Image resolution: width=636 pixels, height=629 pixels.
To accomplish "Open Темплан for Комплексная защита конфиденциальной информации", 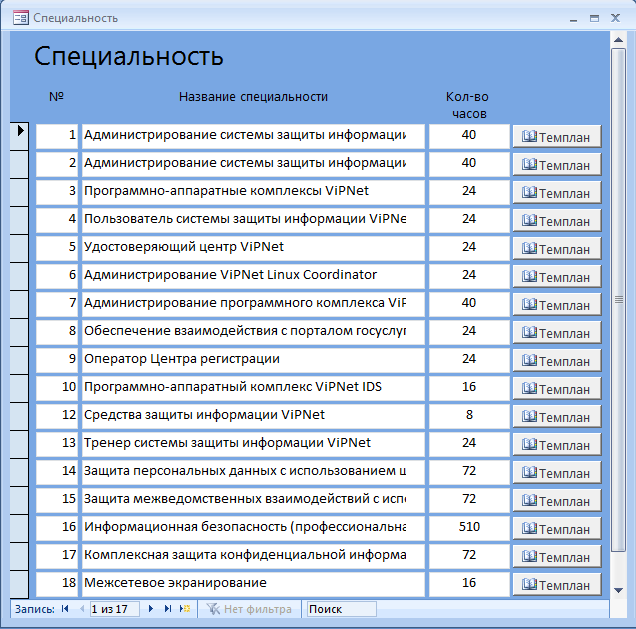I will click(556, 556).
